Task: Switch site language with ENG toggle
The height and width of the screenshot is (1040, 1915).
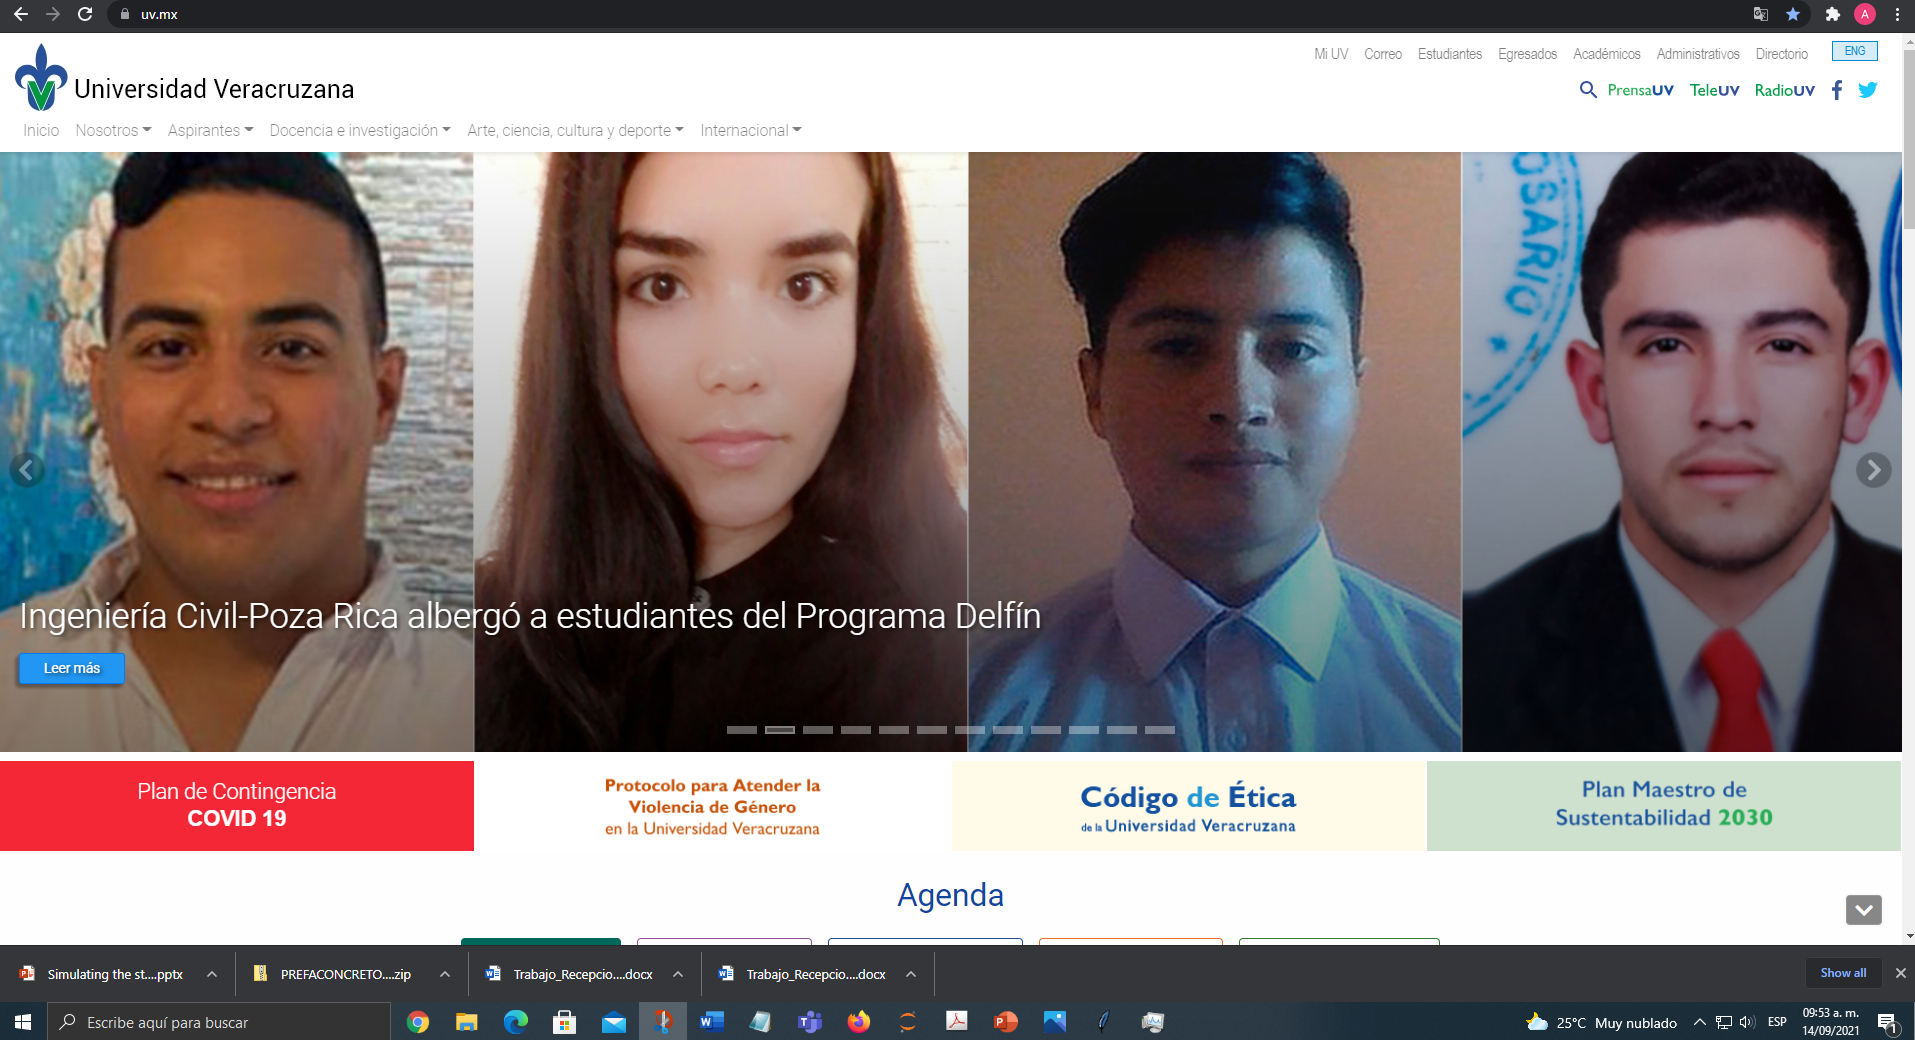Action: pyautogui.click(x=1854, y=51)
